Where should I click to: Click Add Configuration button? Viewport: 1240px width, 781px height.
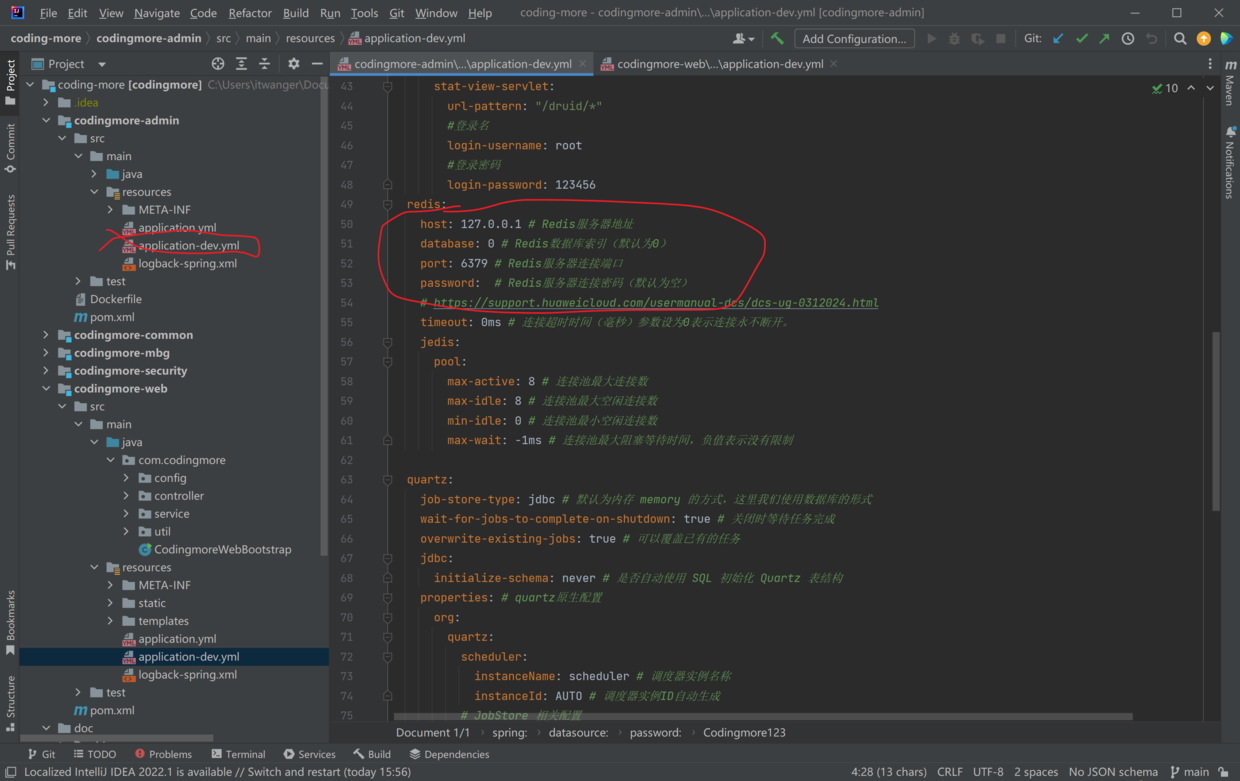tap(854, 39)
